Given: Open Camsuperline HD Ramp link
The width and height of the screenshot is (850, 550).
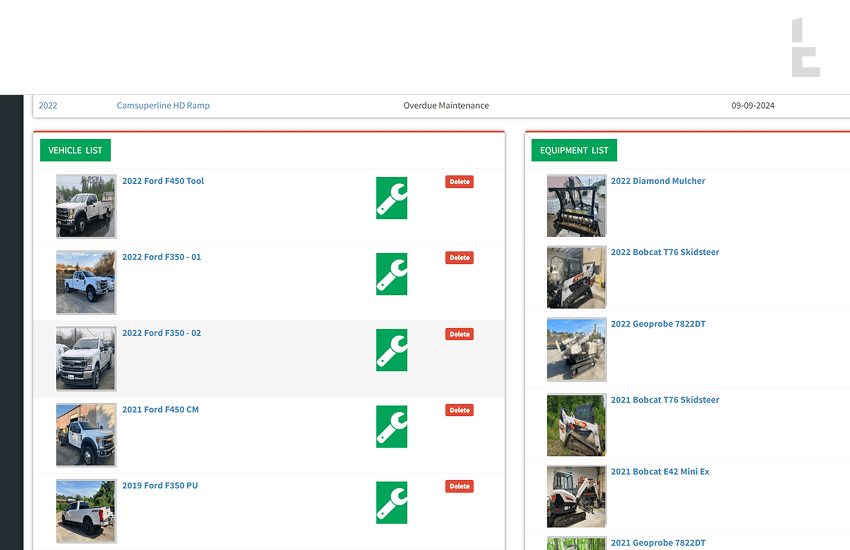Looking at the screenshot, I should point(163,106).
